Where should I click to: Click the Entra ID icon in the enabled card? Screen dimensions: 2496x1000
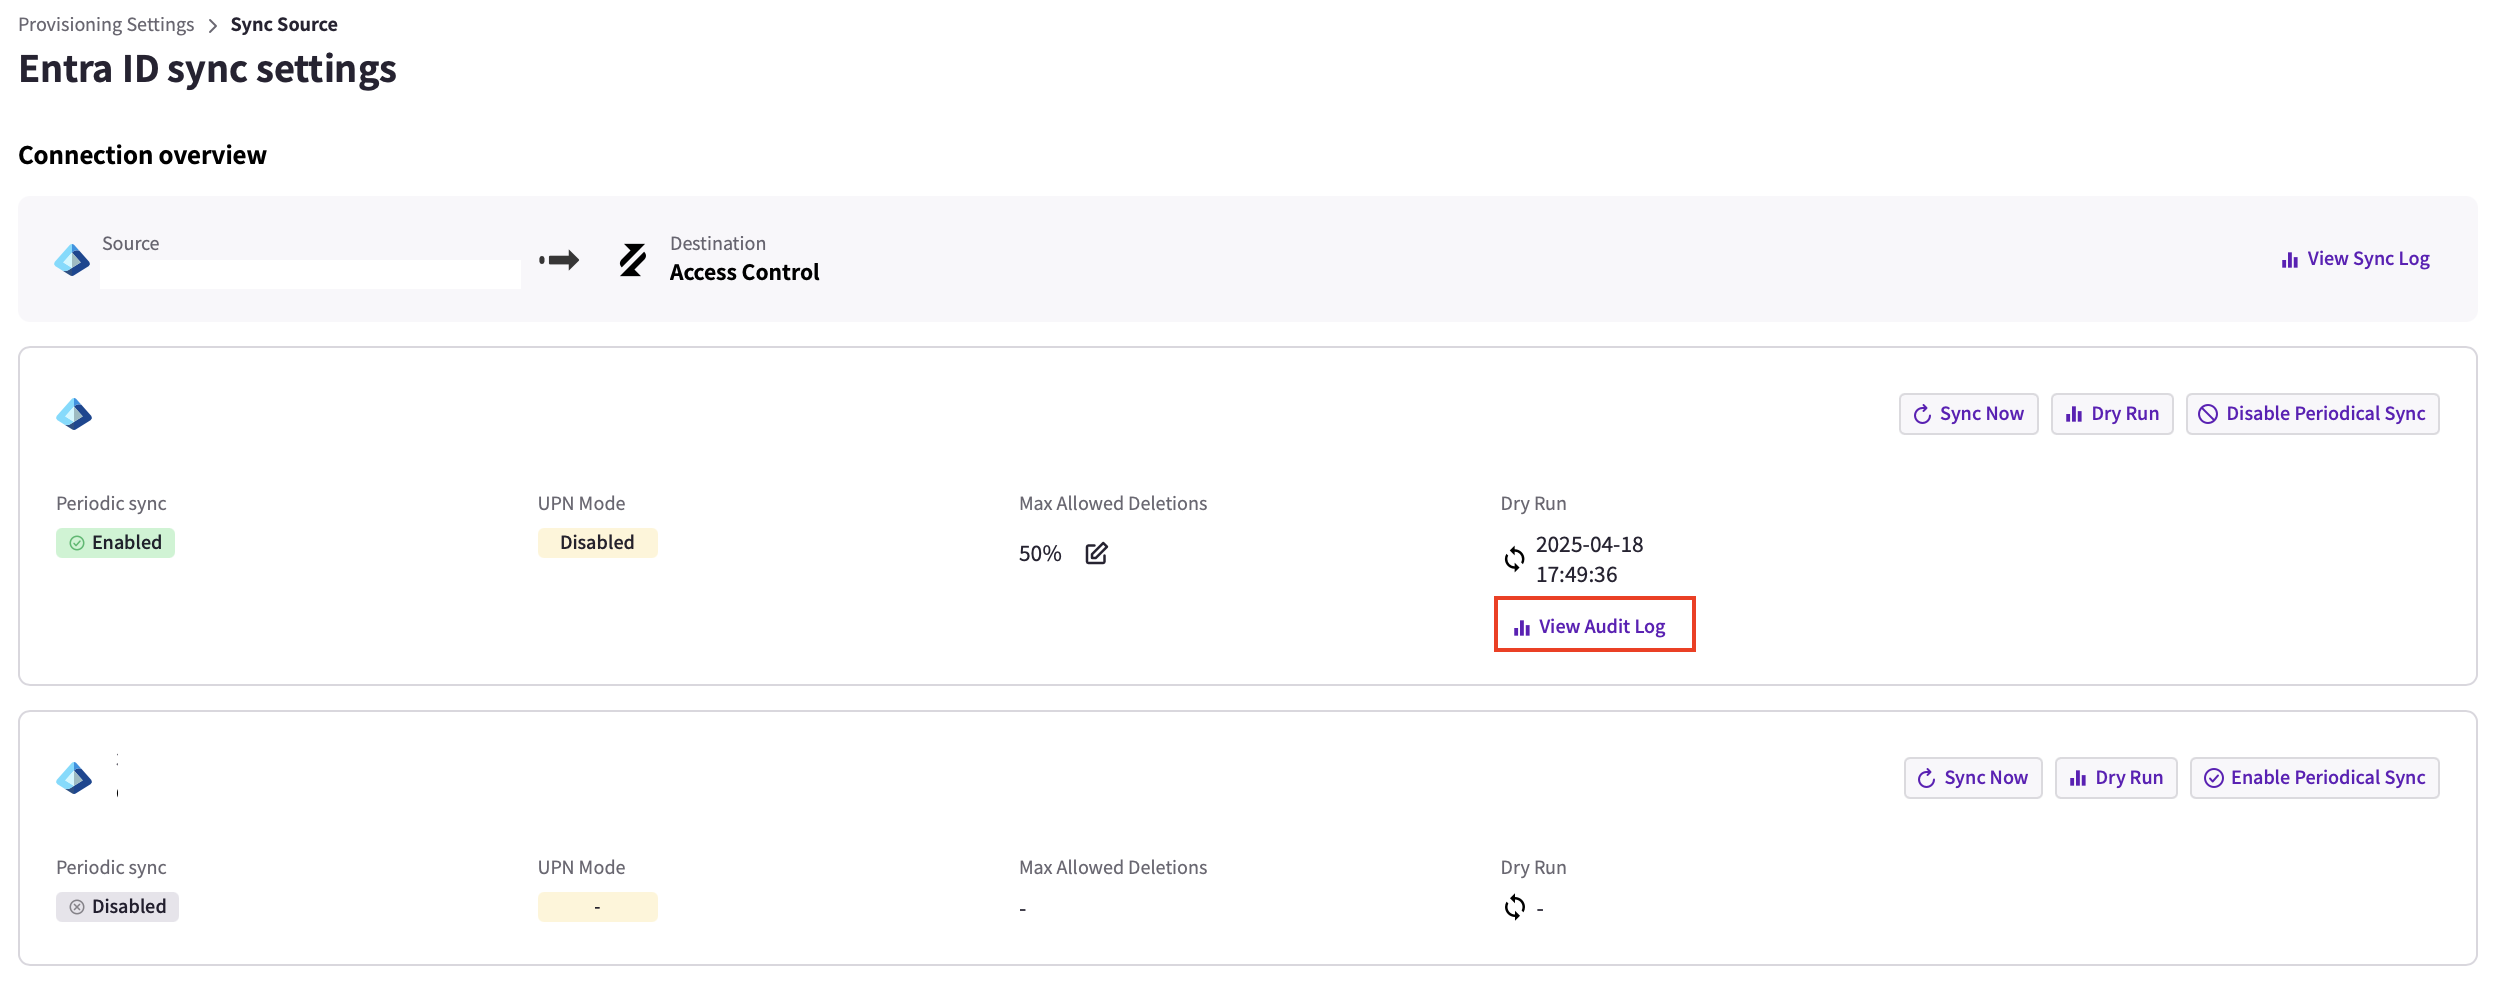point(74,414)
